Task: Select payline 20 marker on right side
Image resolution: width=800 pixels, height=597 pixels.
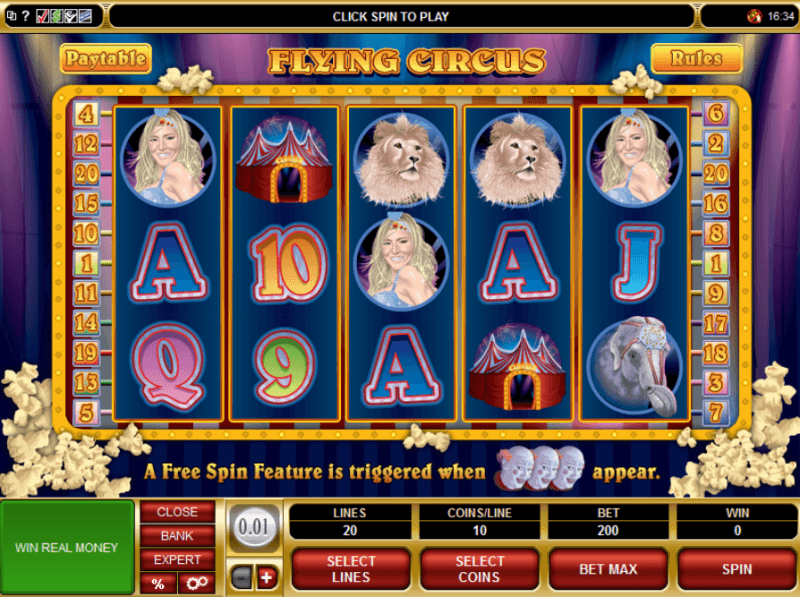Action: (715, 174)
